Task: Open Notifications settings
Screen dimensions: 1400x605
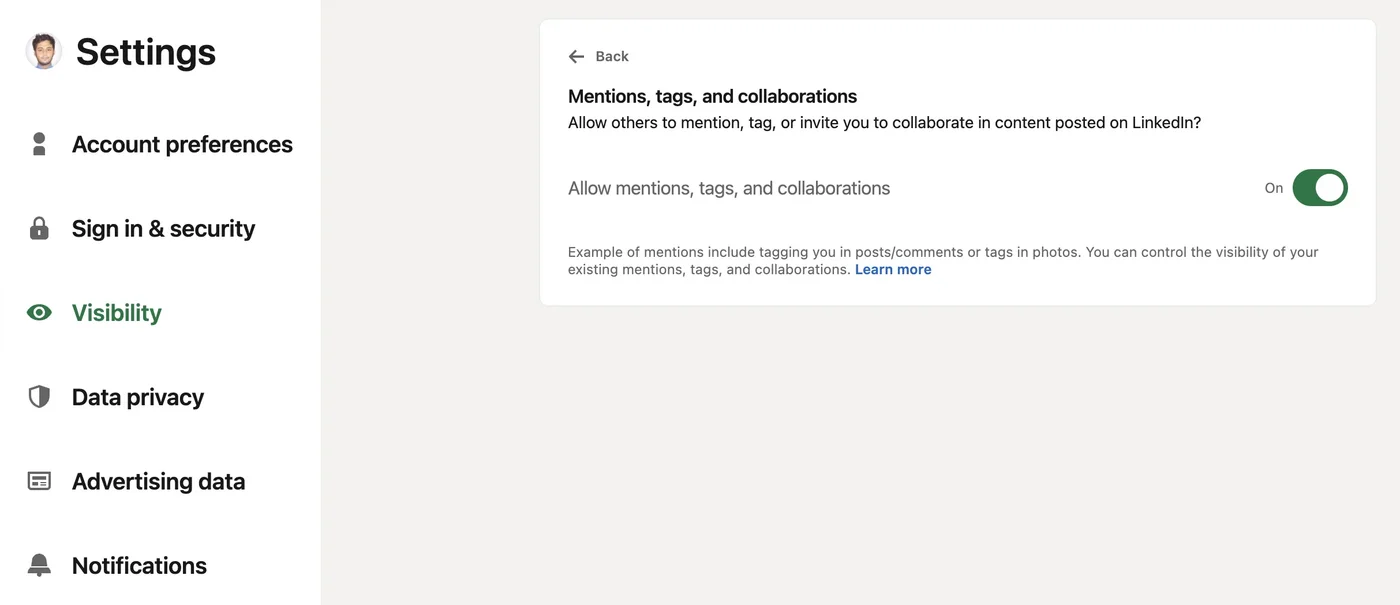Action: tap(139, 565)
